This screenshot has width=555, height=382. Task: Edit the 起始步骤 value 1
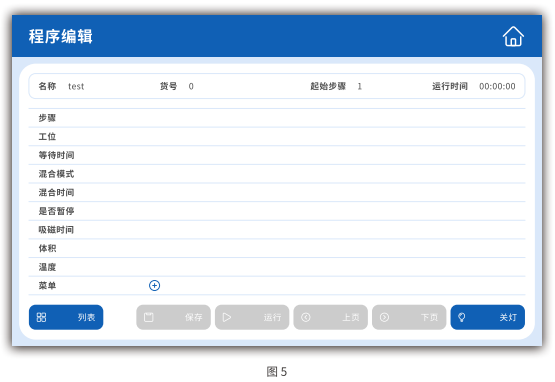click(x=360, y=86)
